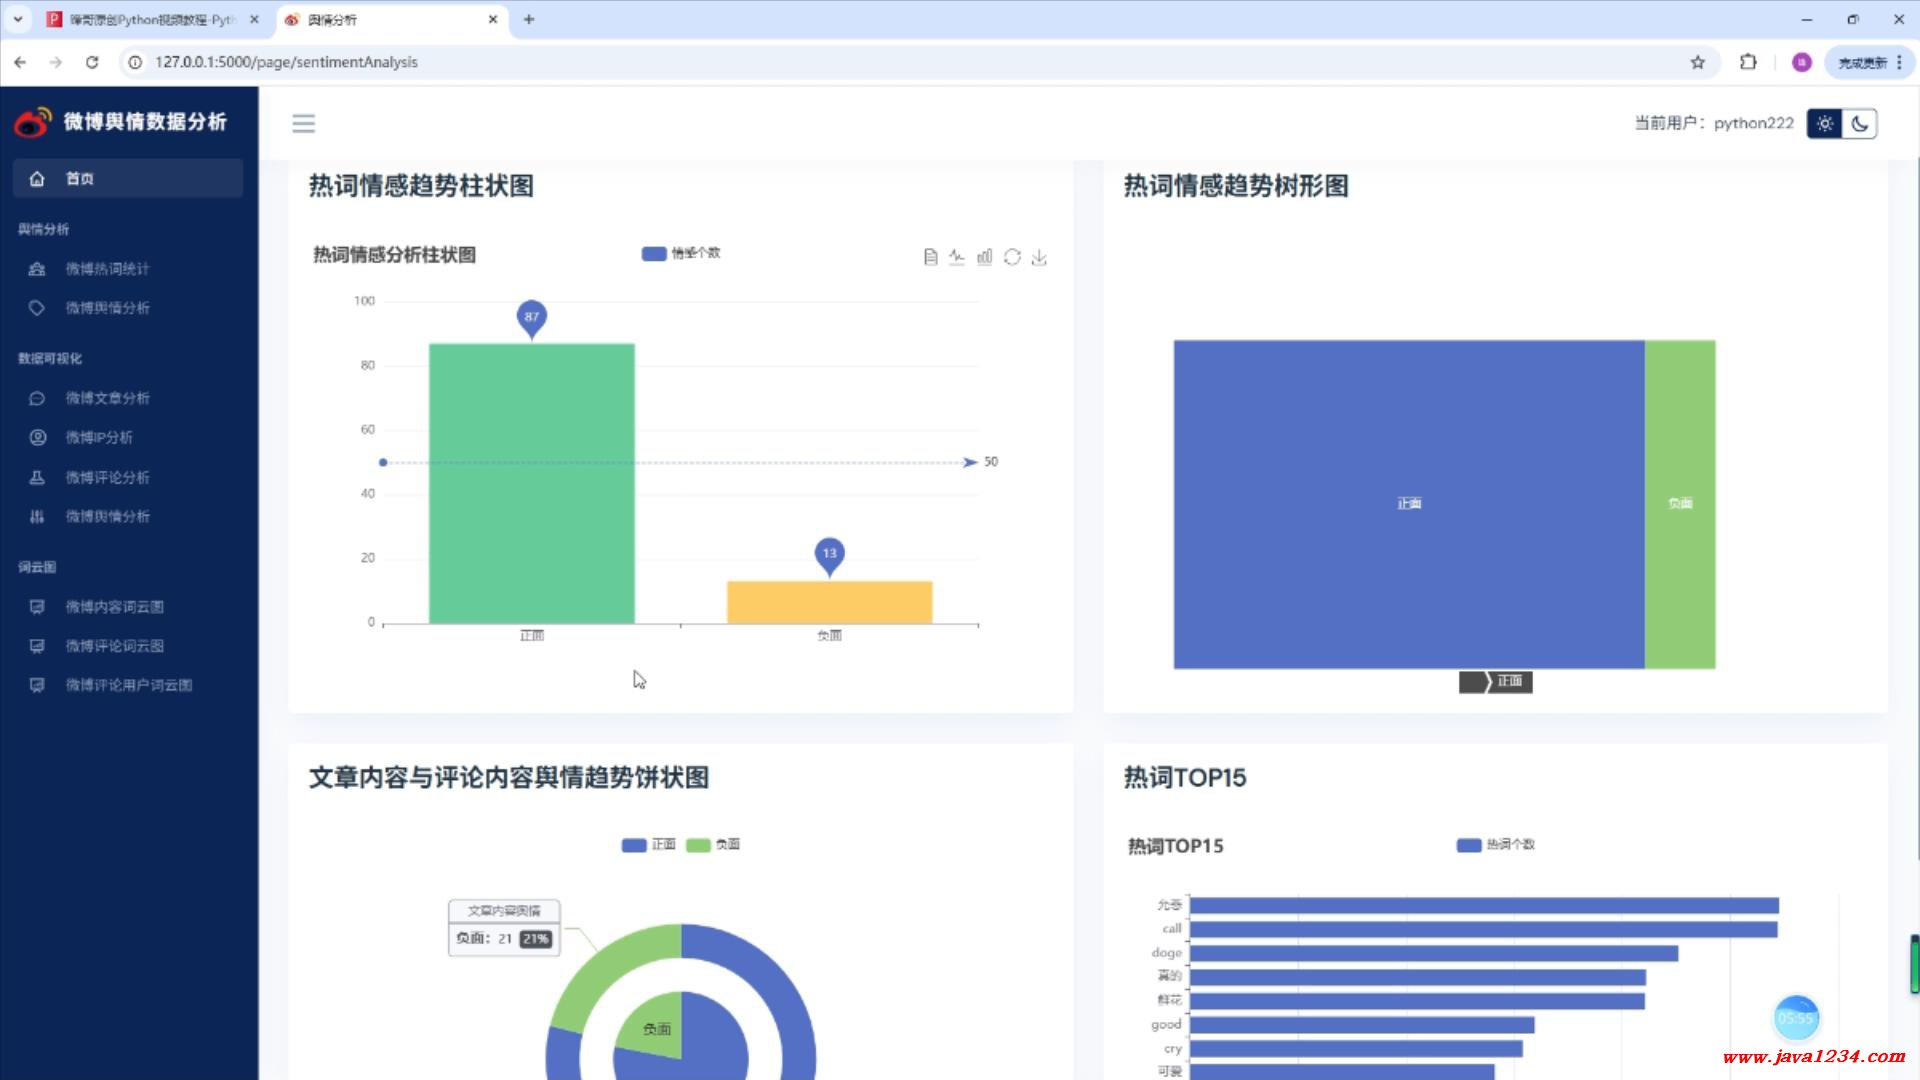Toggle the 情感个数 legend series in the bar chart
Screen dimensions: 1920x1080
(681, 253)
